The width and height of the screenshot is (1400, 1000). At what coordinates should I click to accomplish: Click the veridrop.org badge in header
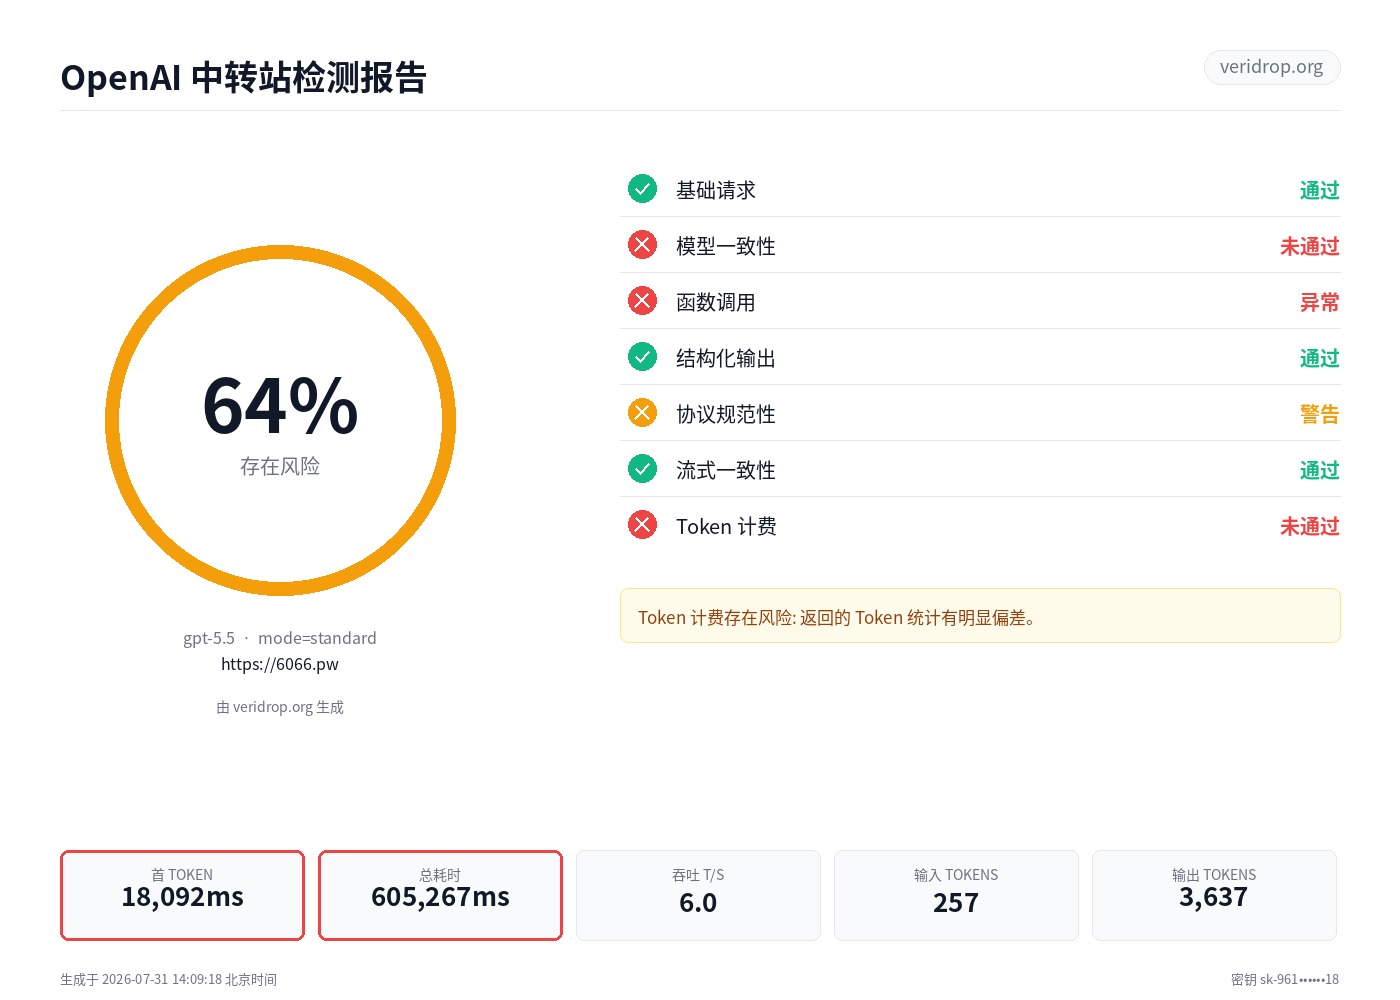1271,67
